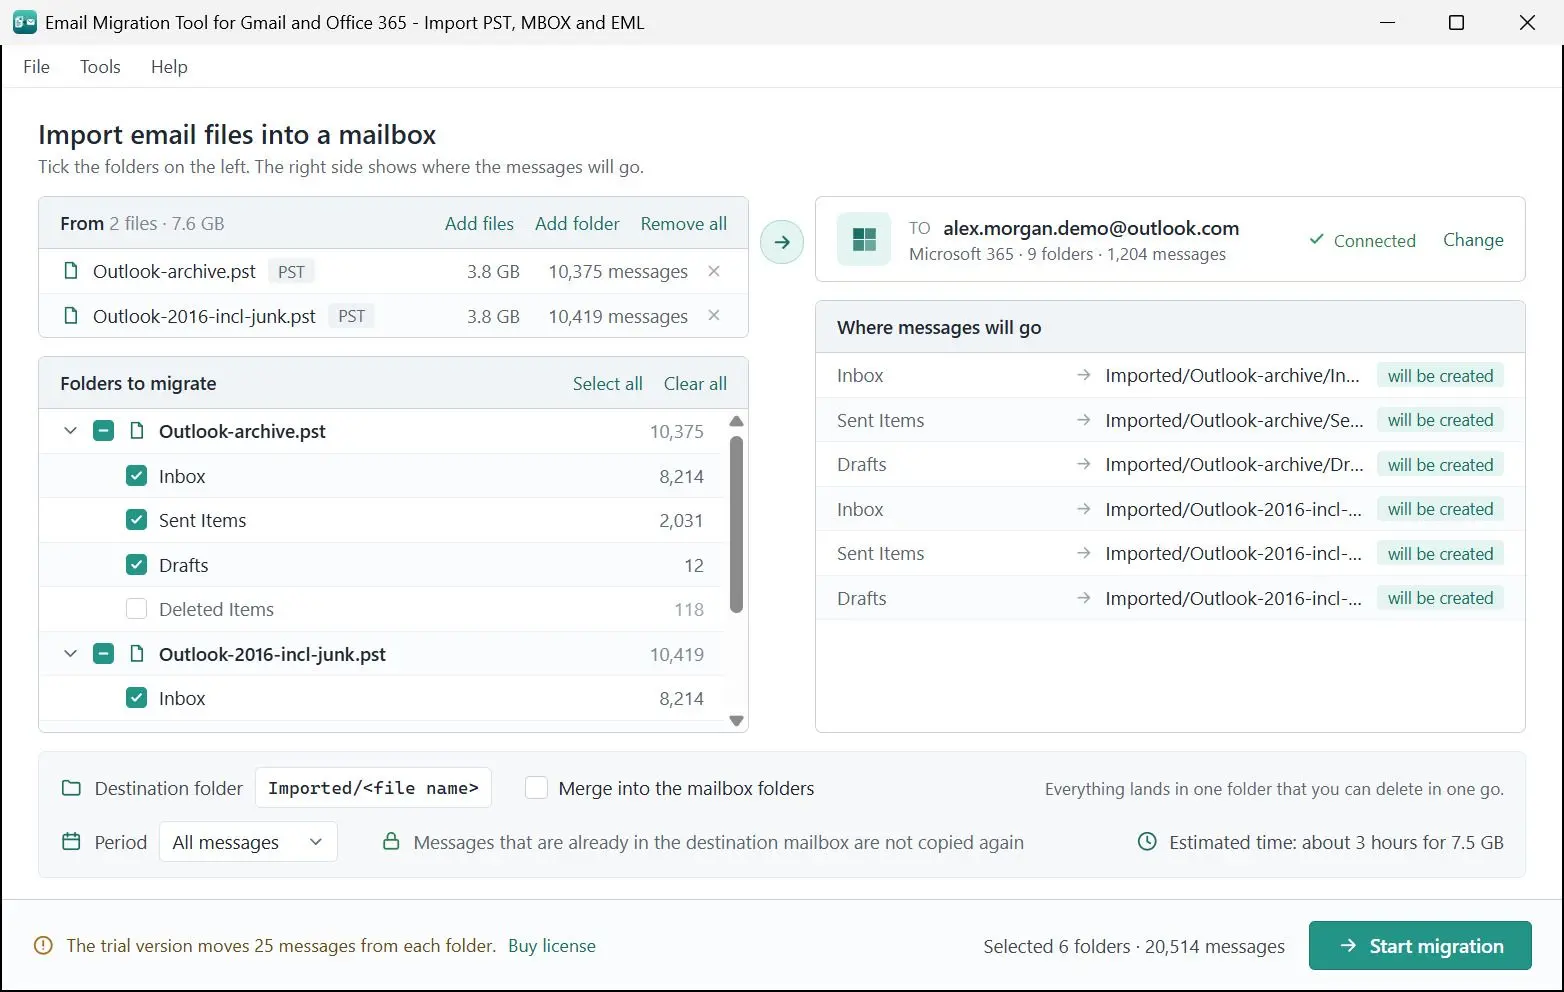Screen dimensions: 1564x992
Task: Click Clear all folders
Action: [695, 384]
